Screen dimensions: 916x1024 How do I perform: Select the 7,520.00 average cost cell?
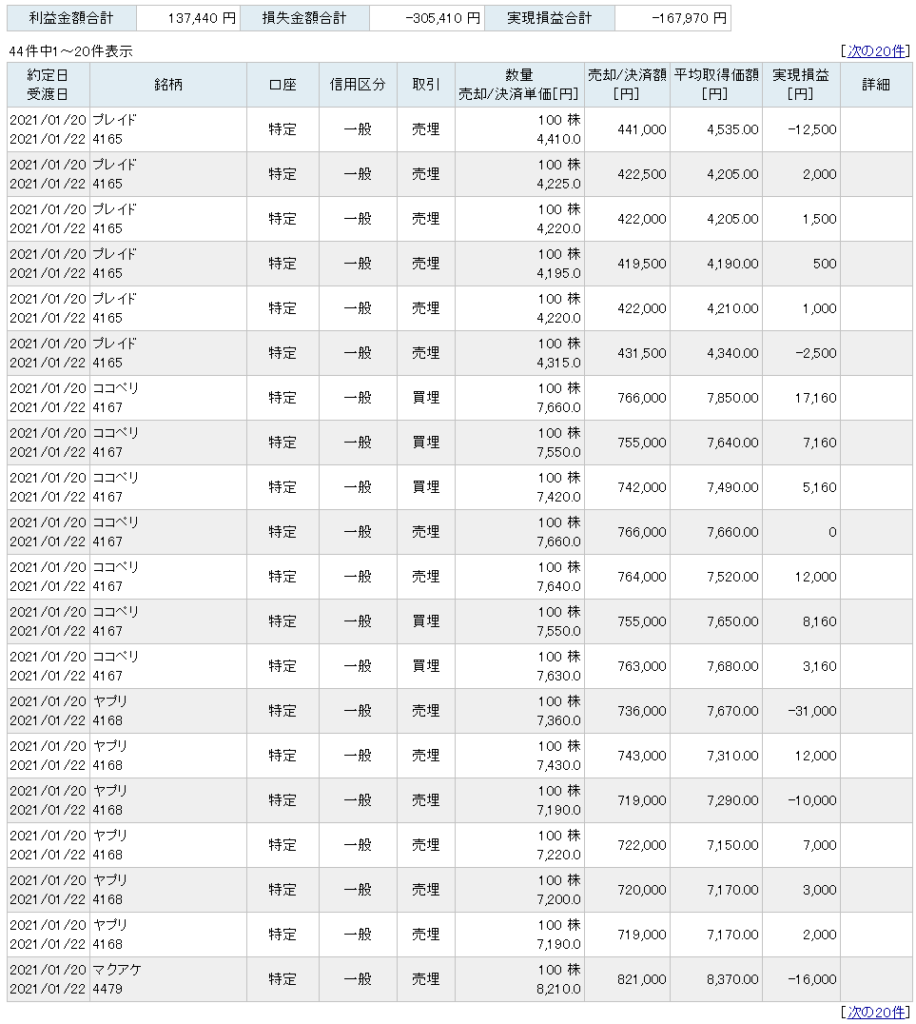pos(716,577)
